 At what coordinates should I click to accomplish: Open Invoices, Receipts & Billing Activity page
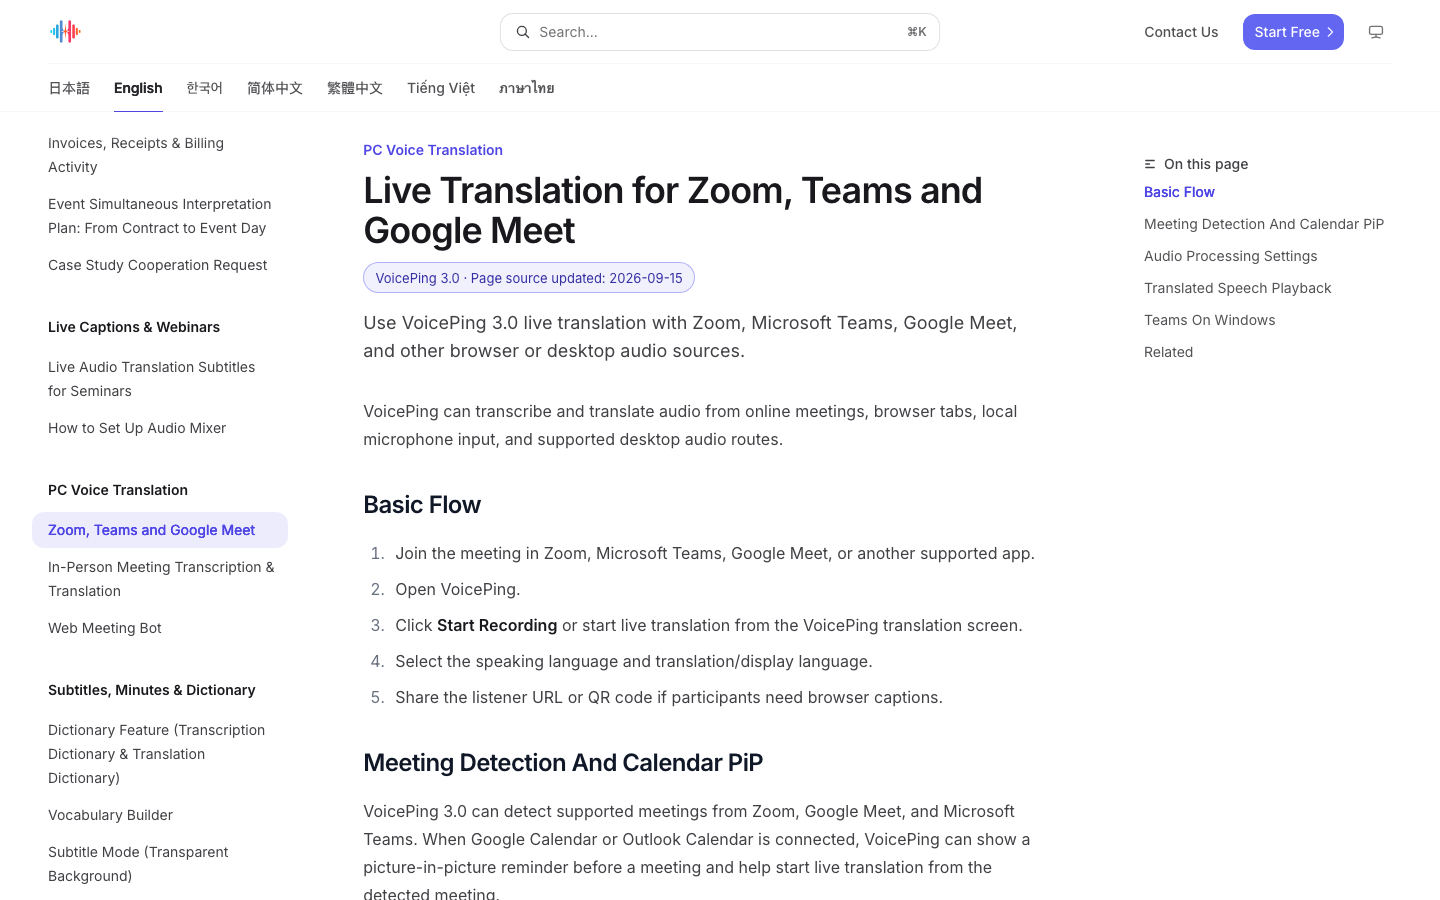pos(160,155)
